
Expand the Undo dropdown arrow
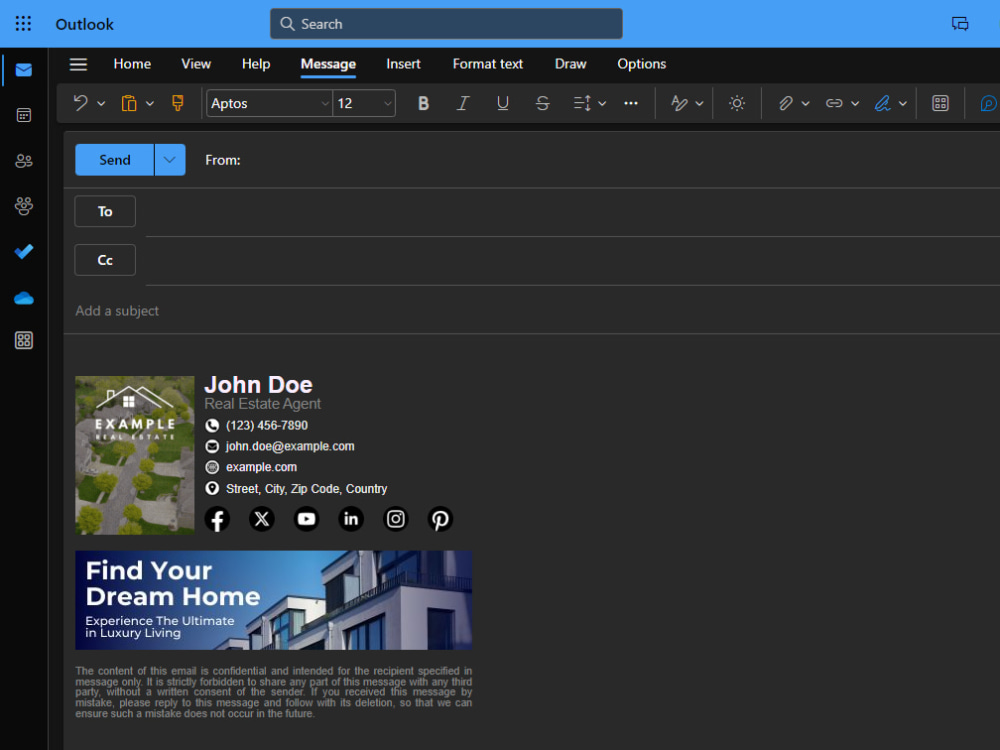coord(101,104)
